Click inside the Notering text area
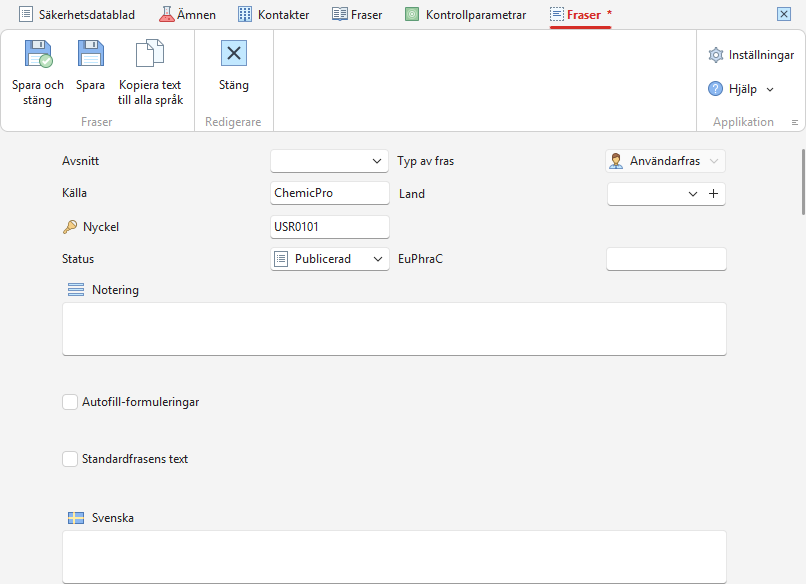806x584 pixels. 394,329
